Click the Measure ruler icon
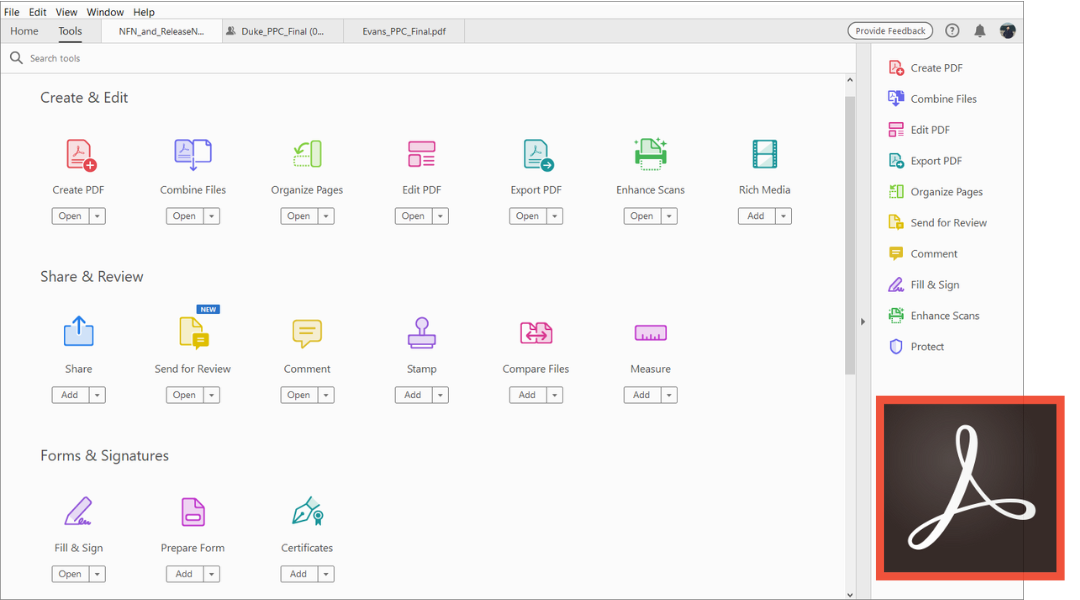The height and width of the screenshot is (600, 1080). pyautogui.click(x=650, y=333)
